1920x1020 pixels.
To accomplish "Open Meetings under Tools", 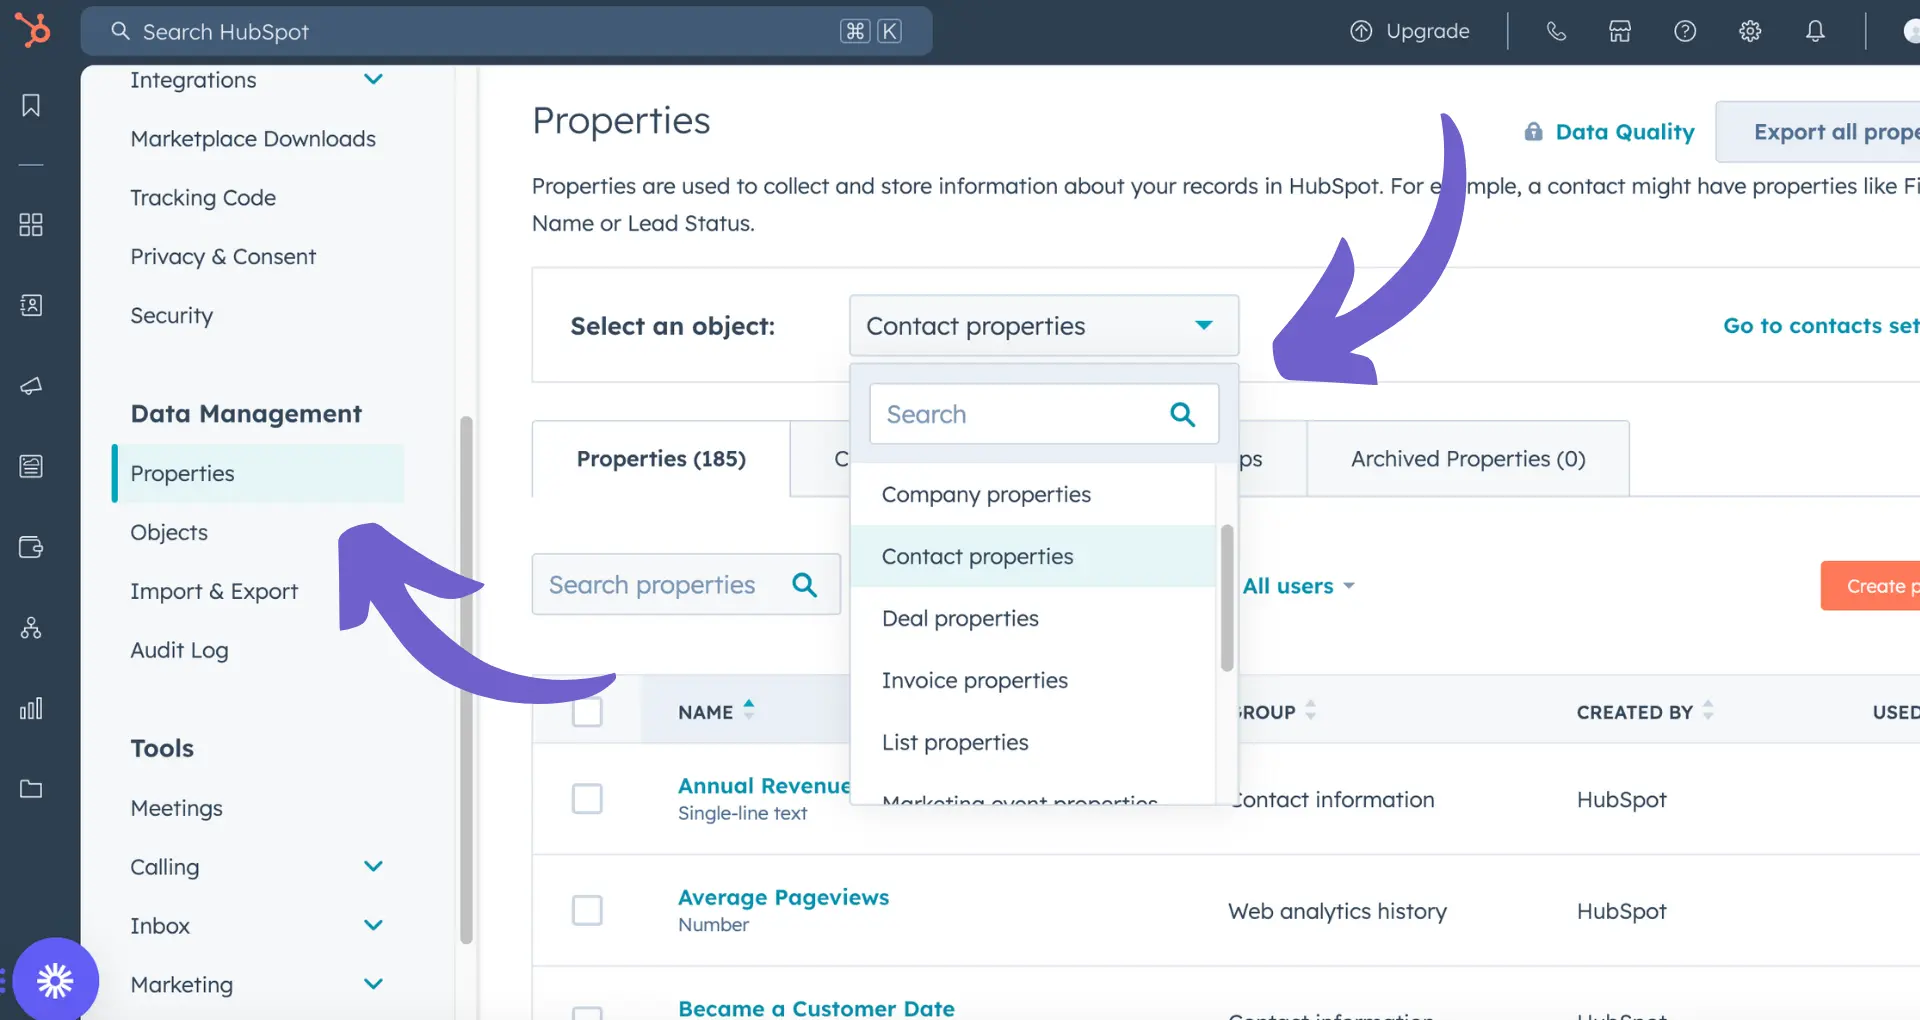I will pyautogui.click(x=176, y=808).
